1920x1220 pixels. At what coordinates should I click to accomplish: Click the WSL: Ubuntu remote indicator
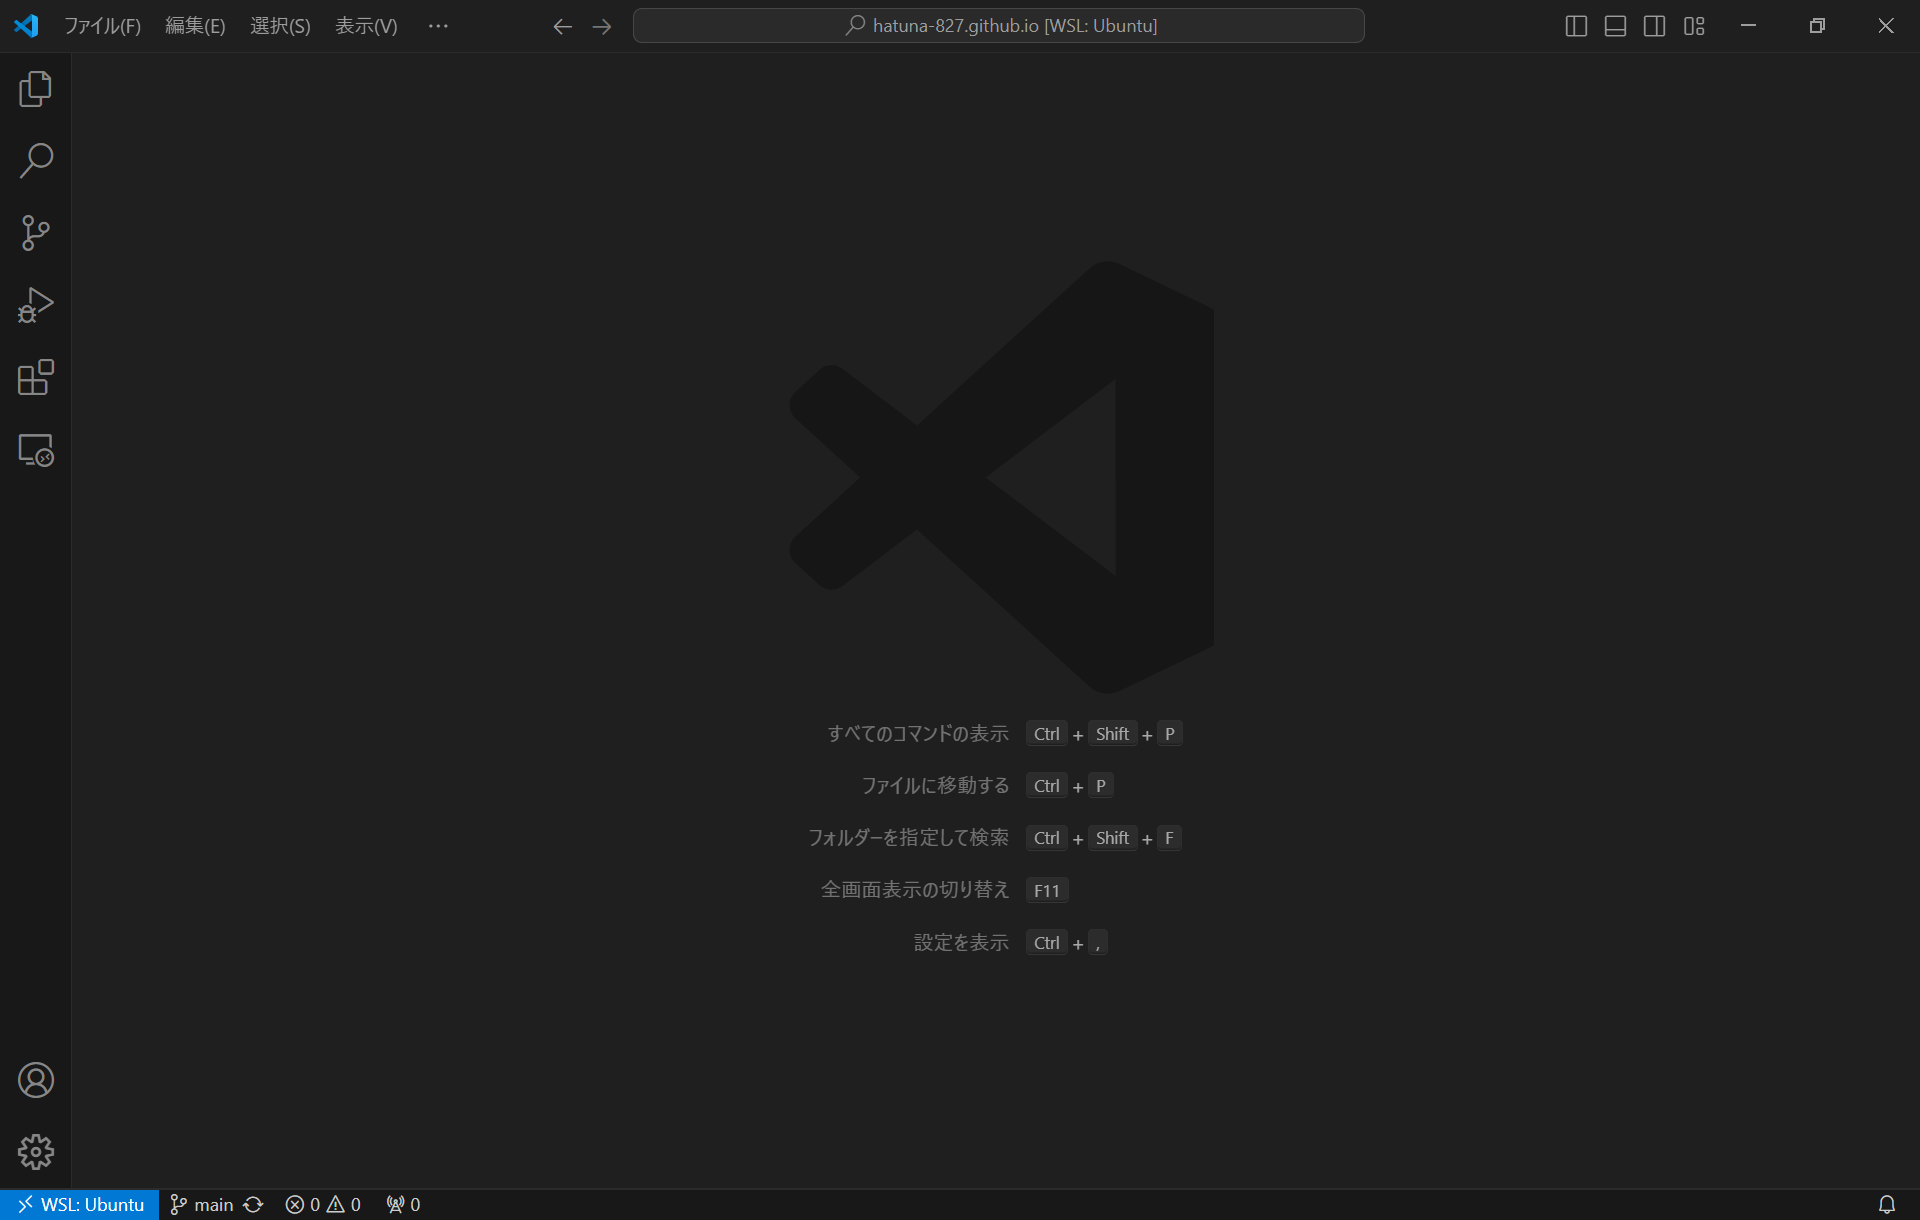tap(80, 1204)
